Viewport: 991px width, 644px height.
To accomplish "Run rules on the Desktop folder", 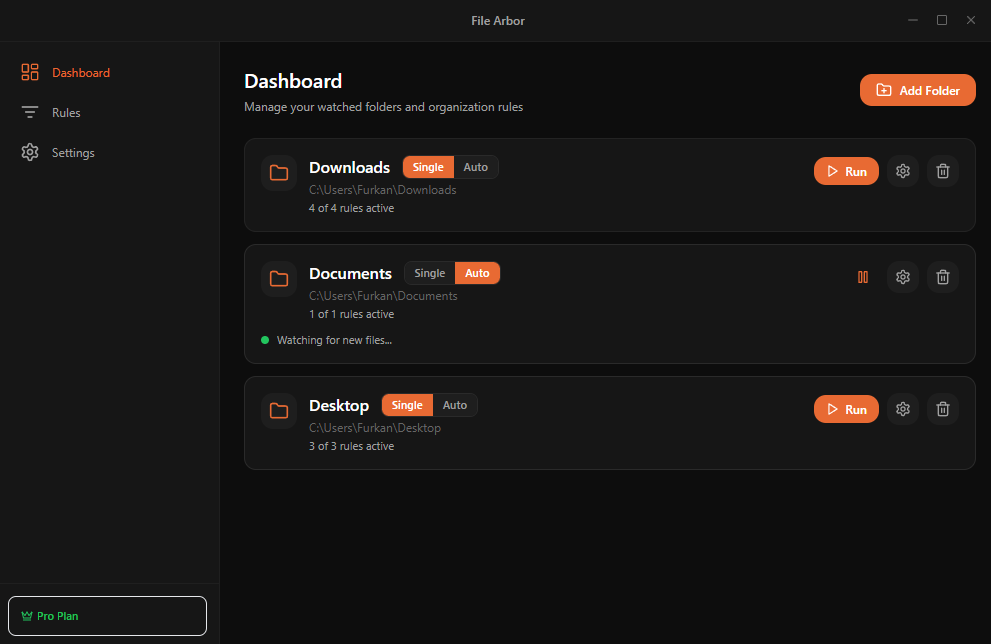I will tap(846, 409).
